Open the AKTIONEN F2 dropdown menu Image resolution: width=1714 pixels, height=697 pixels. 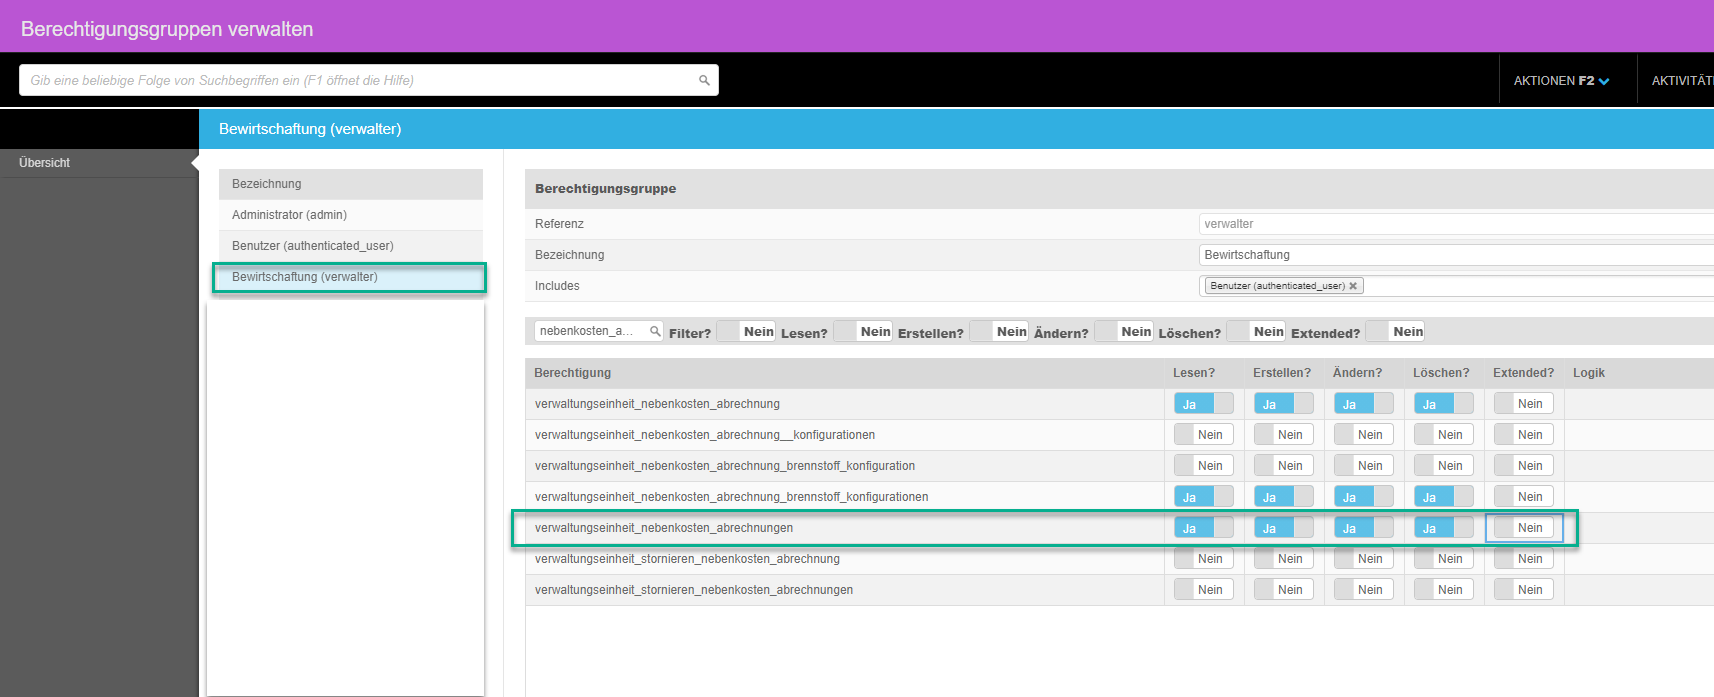(x=1561, y=81)
